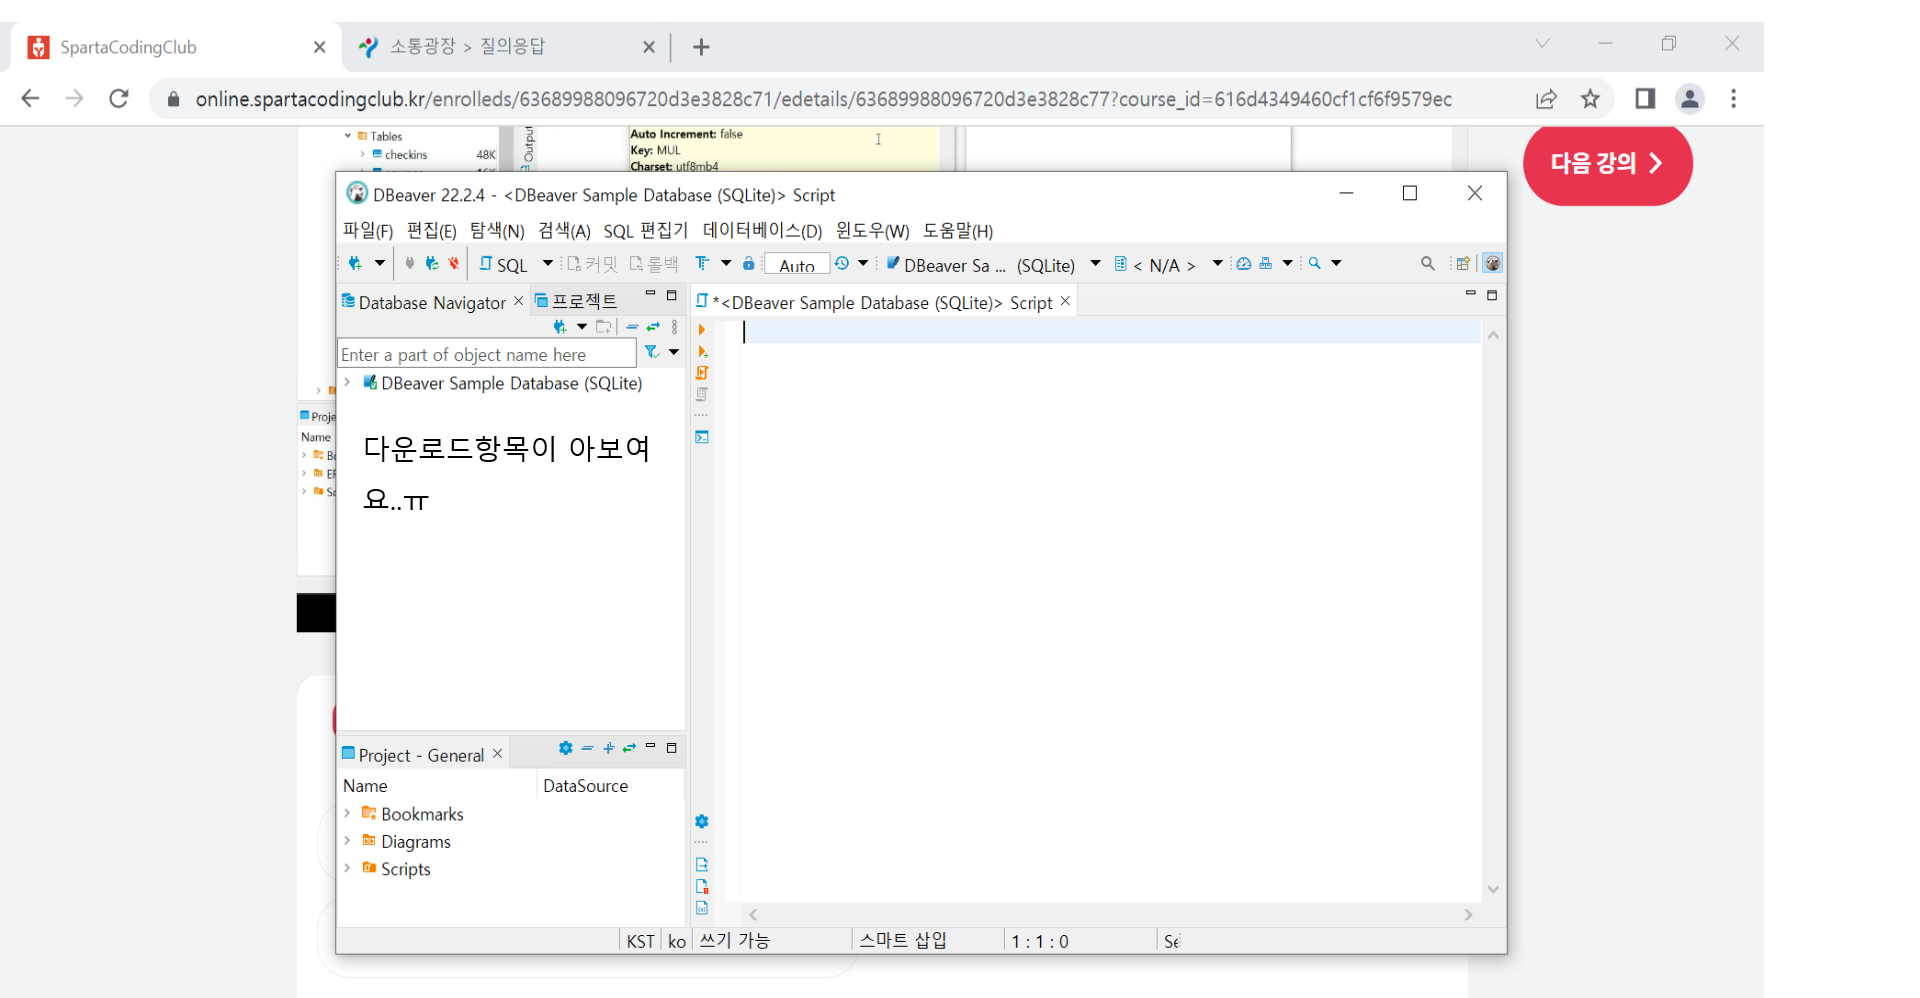Image resolution: width=1920 pixels, height=998 pixels.
Task: Close the Sample Database Script editor tab
Action: pos(1065,301)
